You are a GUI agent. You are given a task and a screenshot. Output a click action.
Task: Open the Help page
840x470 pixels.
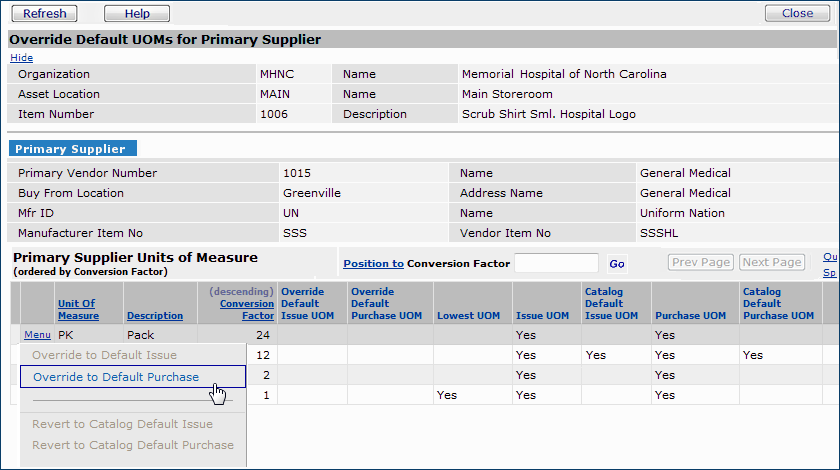[137, 13]
